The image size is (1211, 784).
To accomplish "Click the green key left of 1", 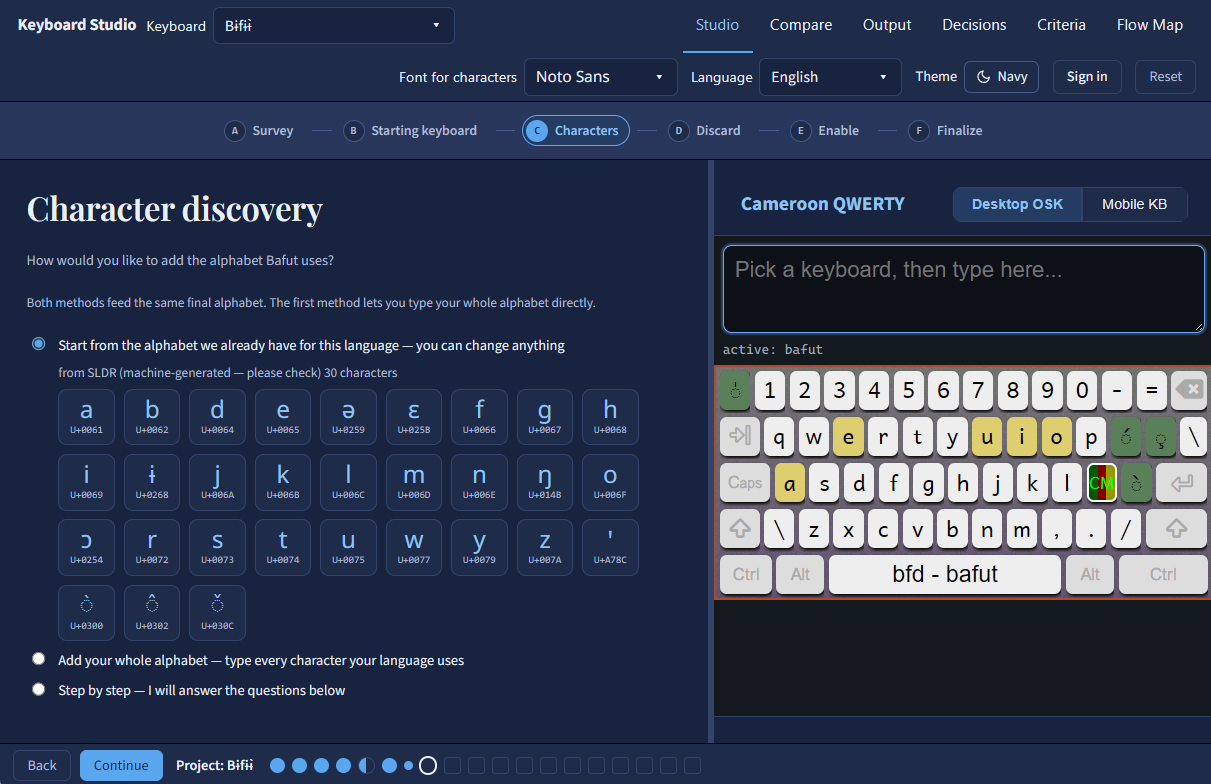I will pos(735,391).
